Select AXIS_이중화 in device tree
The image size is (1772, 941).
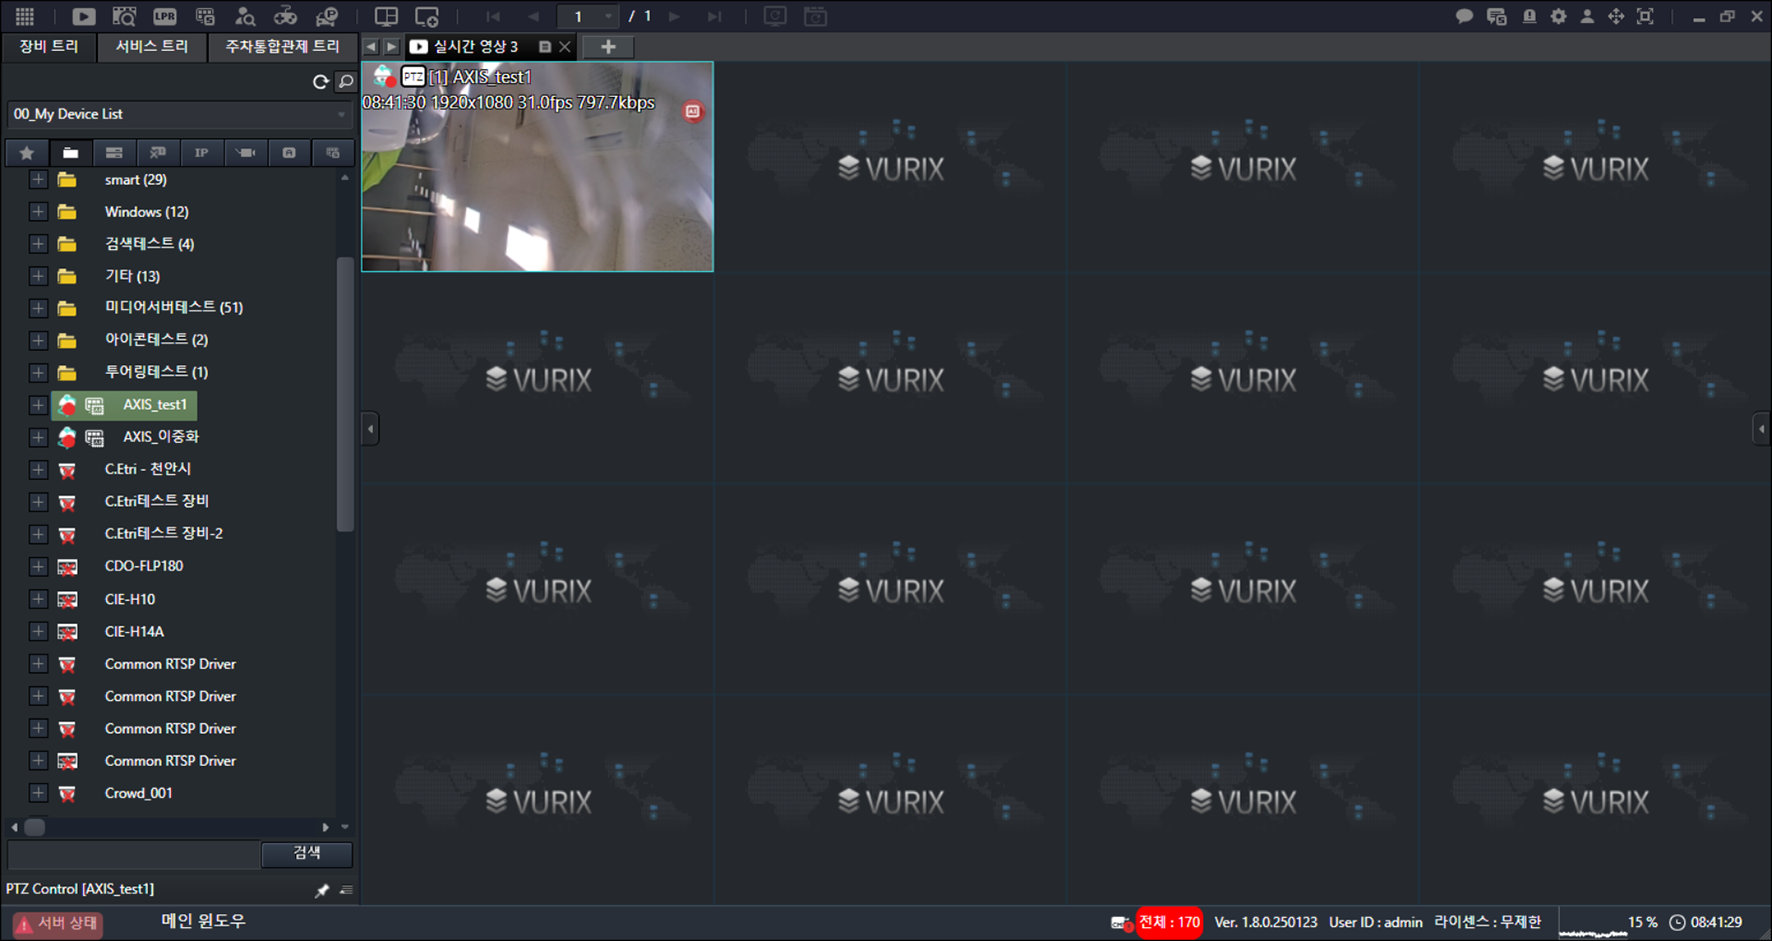click(161, 437)
